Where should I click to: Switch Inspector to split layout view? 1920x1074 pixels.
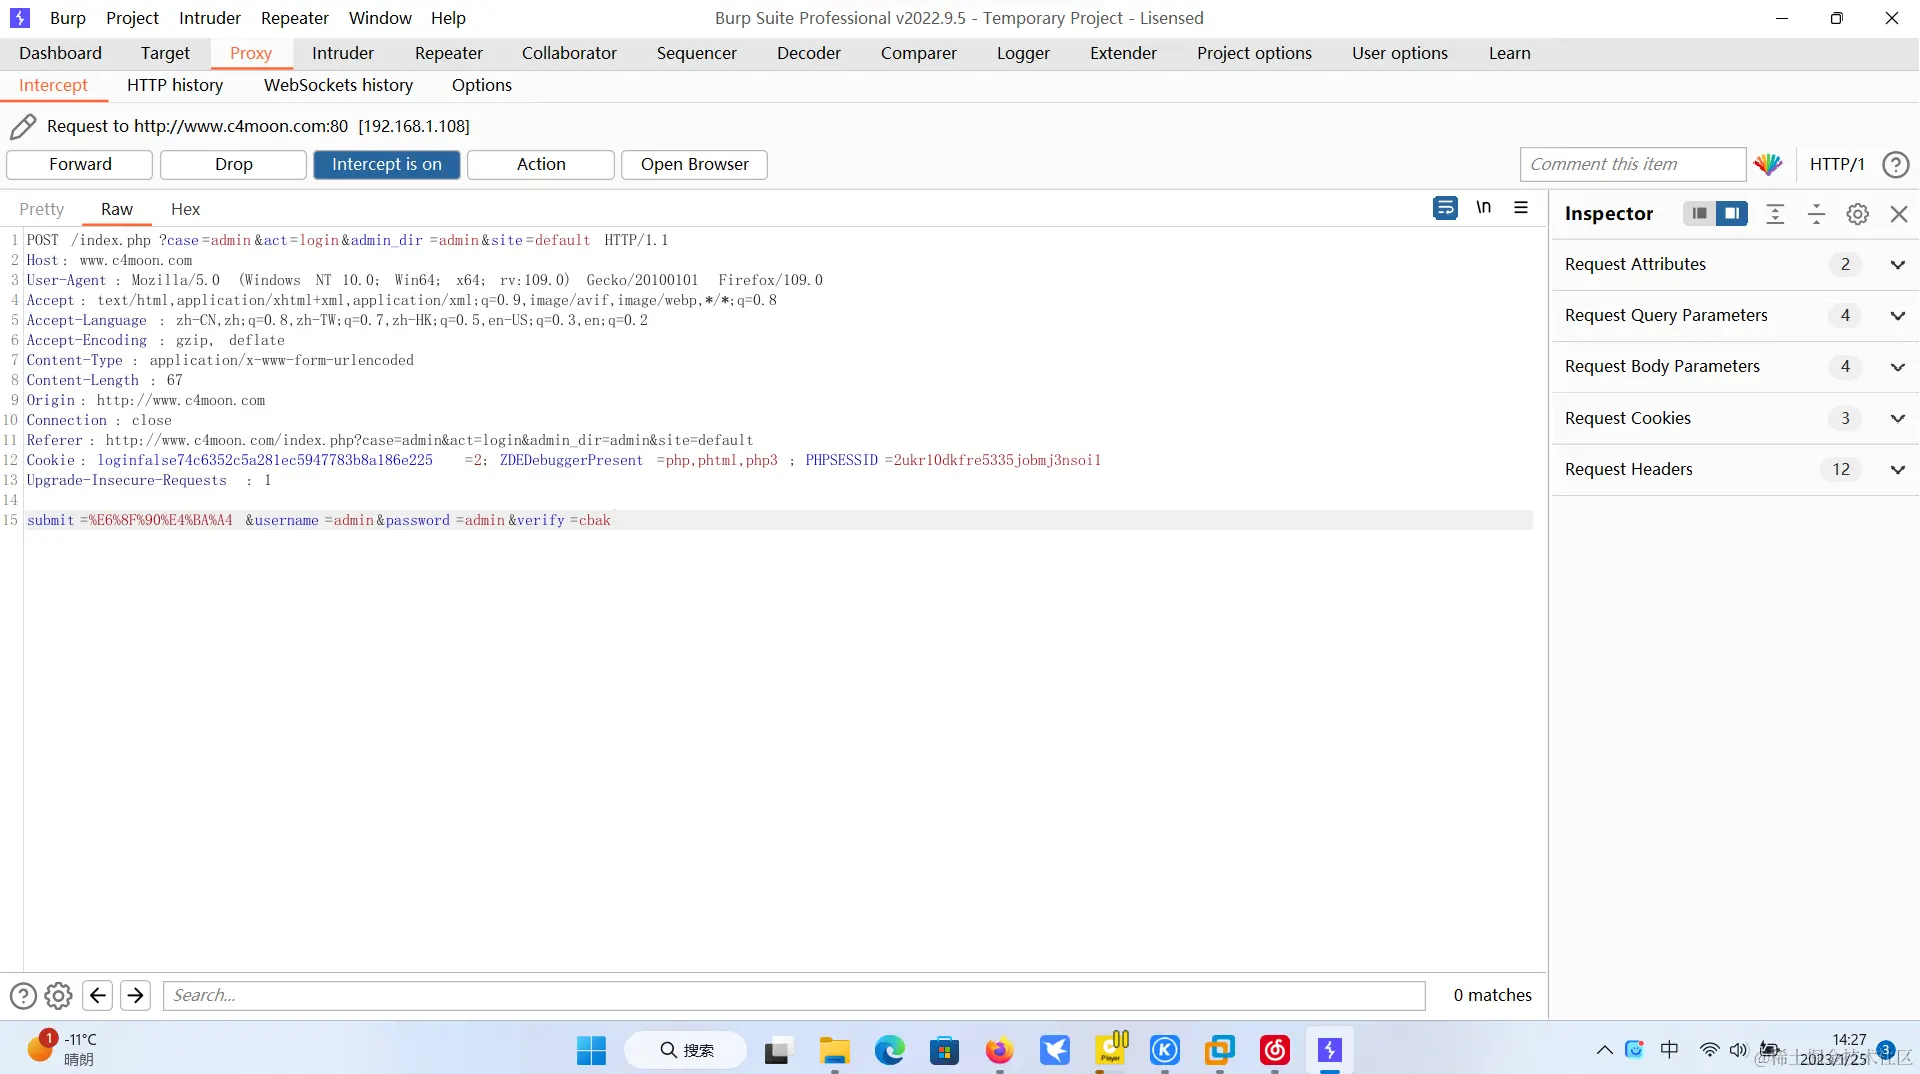click(x=1732, y=213)
